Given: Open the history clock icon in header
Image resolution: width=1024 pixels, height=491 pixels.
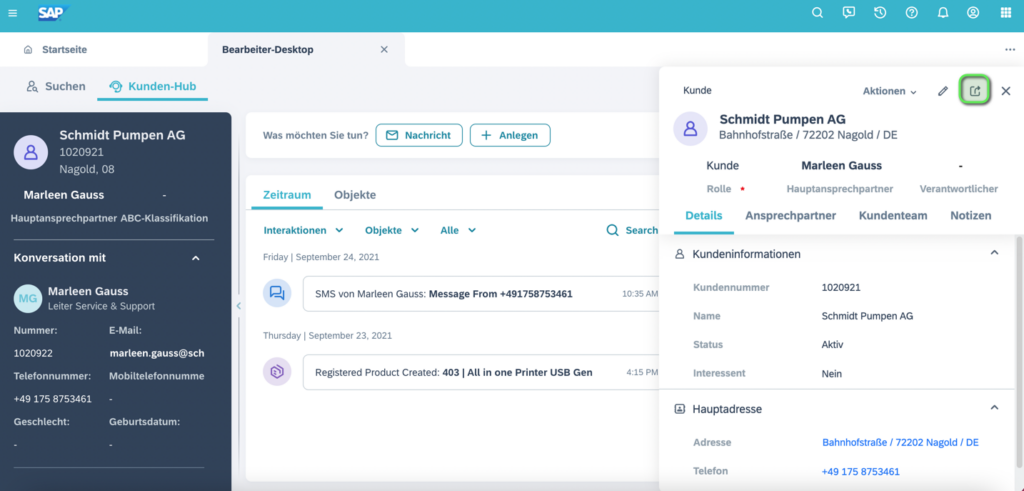Looking at the screenshot, I should (879, 13).
